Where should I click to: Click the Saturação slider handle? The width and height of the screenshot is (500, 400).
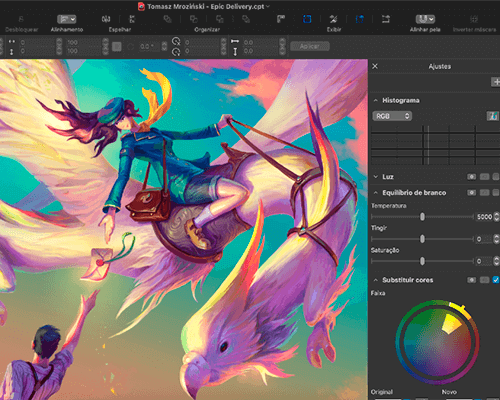[x=422, y=261]
